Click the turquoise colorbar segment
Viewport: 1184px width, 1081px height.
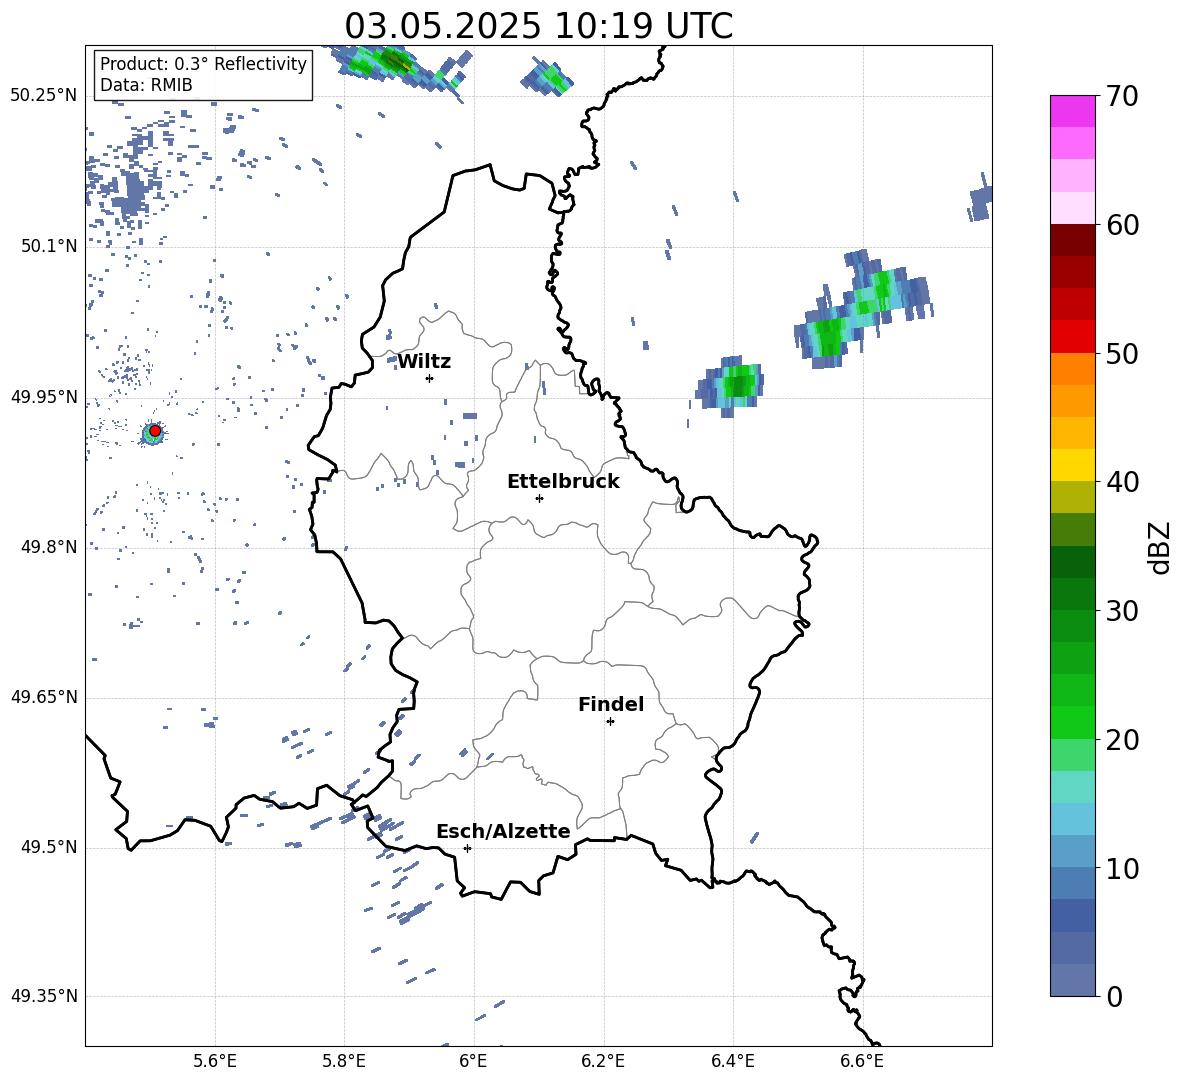coord(1072,787)
